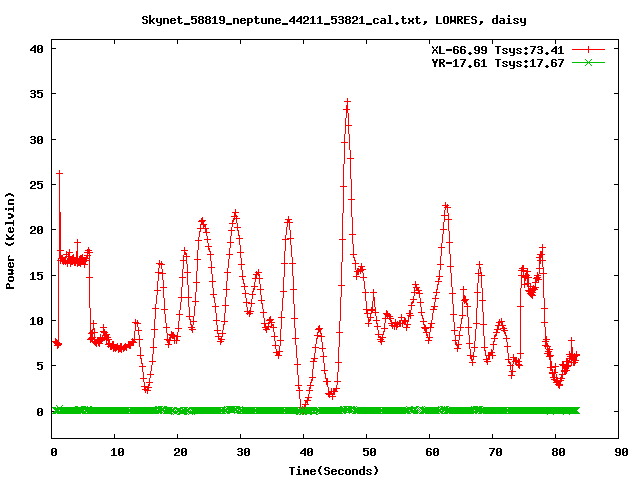640x480 pixels.
Task: Click the y-axis tick label 5
Action: point(40,366)
